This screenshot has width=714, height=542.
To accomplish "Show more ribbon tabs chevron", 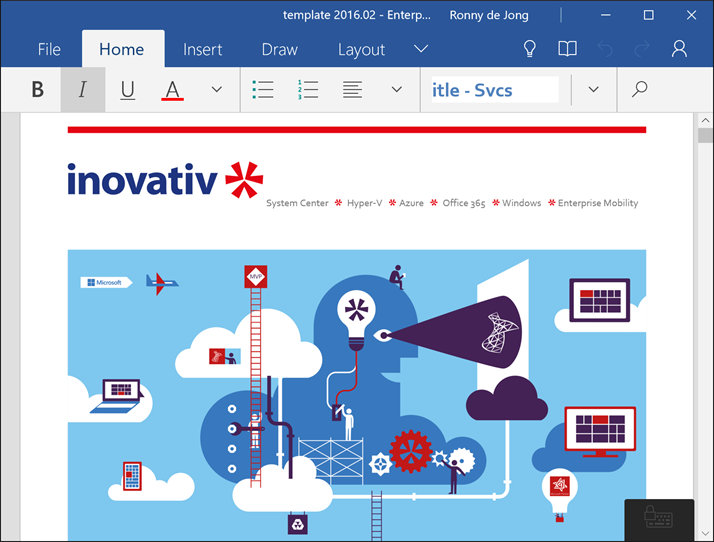I will tap(421, 49).
